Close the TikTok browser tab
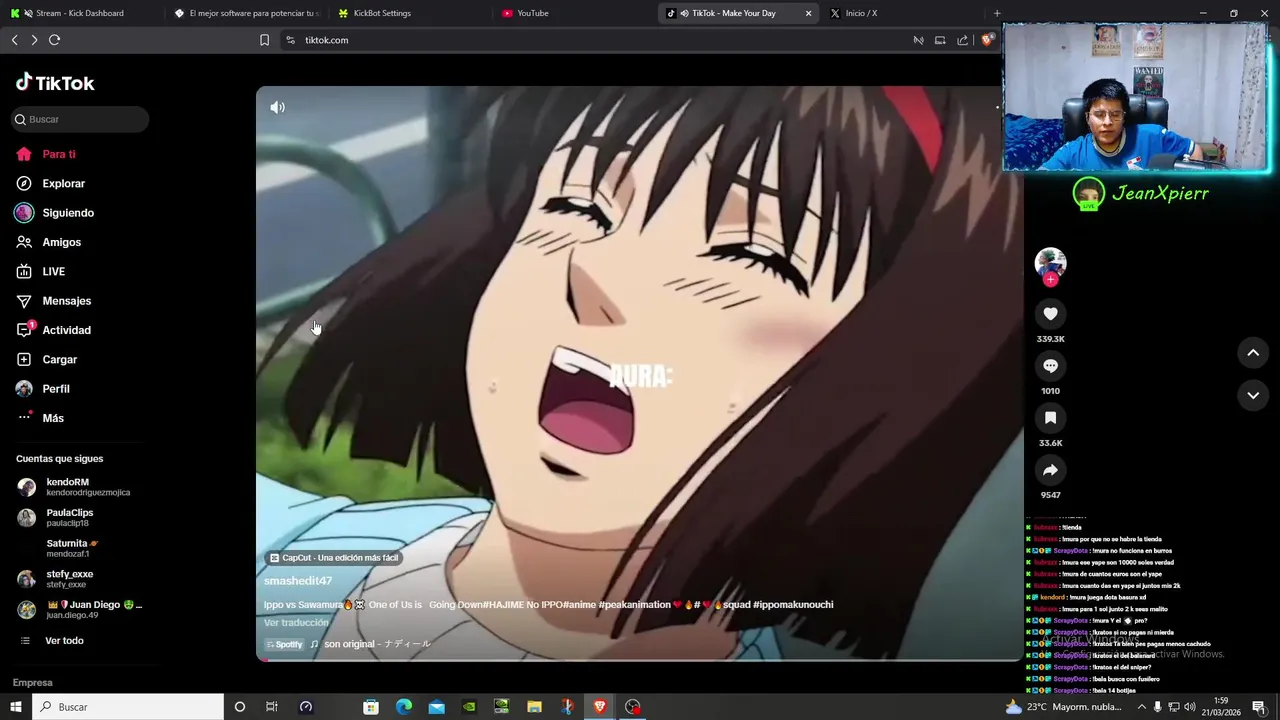Viewport: 1280px width, 720px height. coord(808,13)
